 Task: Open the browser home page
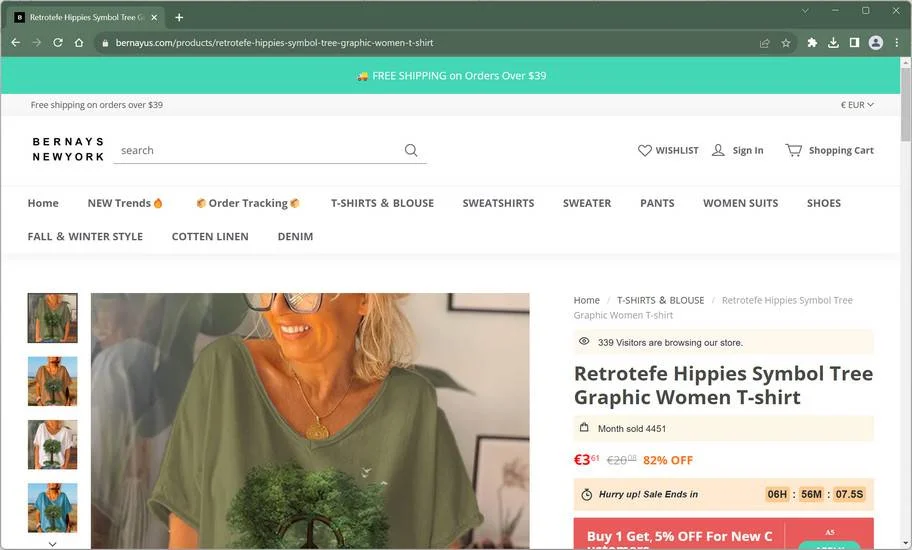coord(79,42)
